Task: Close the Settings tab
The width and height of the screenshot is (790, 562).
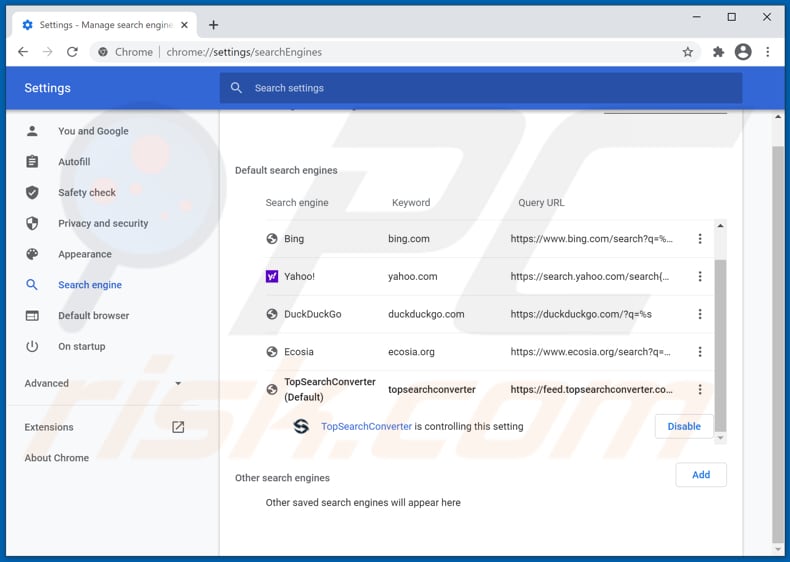Action: [x=184, y=25]
